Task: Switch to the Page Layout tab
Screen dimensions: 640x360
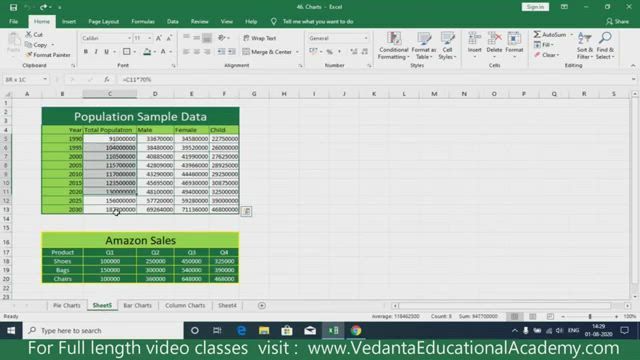Action: pyautogui.click(x=104, y=22)
